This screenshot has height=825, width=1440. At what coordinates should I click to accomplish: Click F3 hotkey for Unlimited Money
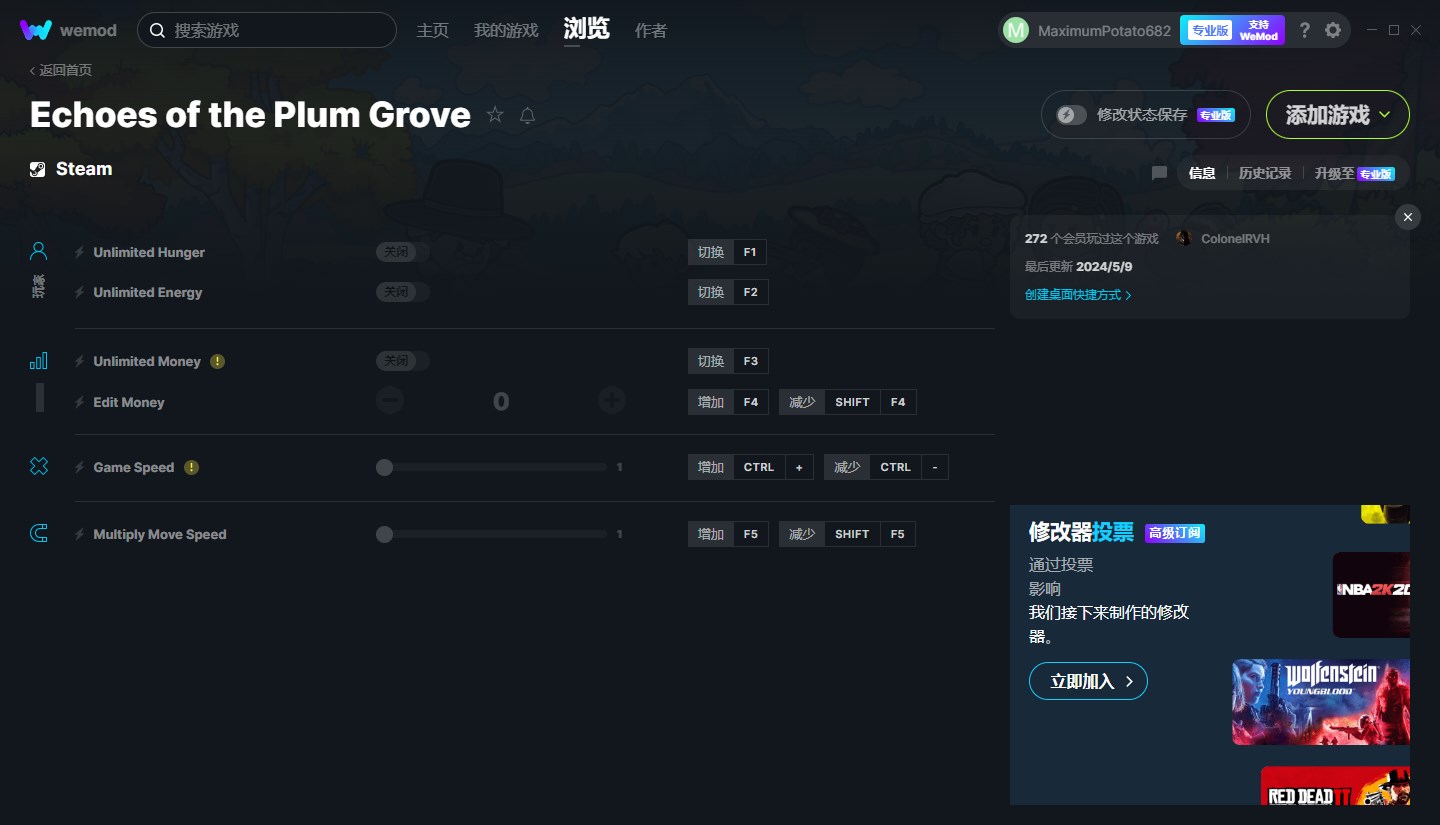click(750, 361)
